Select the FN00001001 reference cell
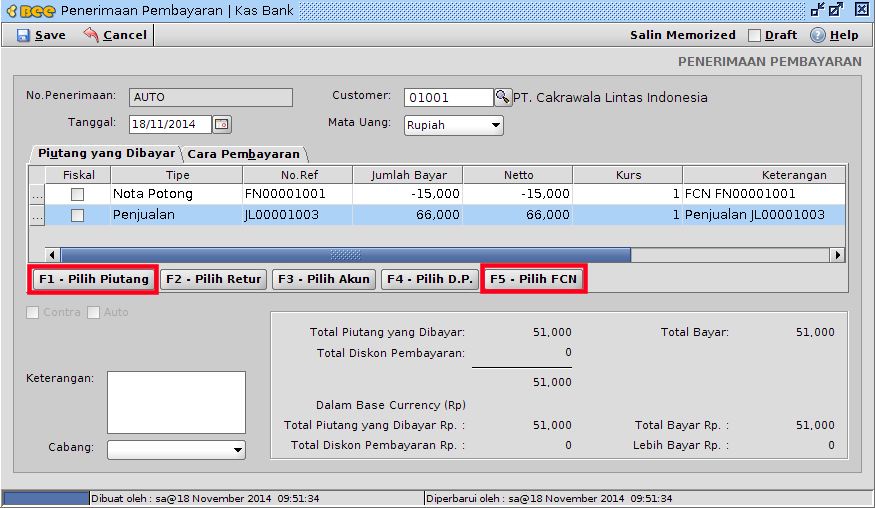875x508 pixels. tap(298, 194)
